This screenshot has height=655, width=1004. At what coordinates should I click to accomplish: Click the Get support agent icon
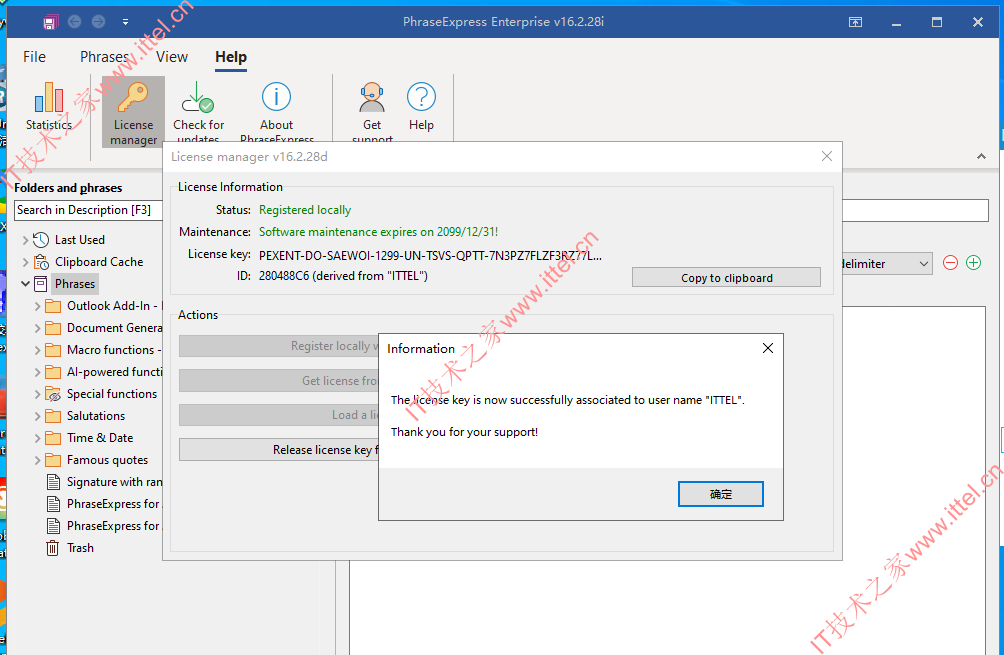371,97
